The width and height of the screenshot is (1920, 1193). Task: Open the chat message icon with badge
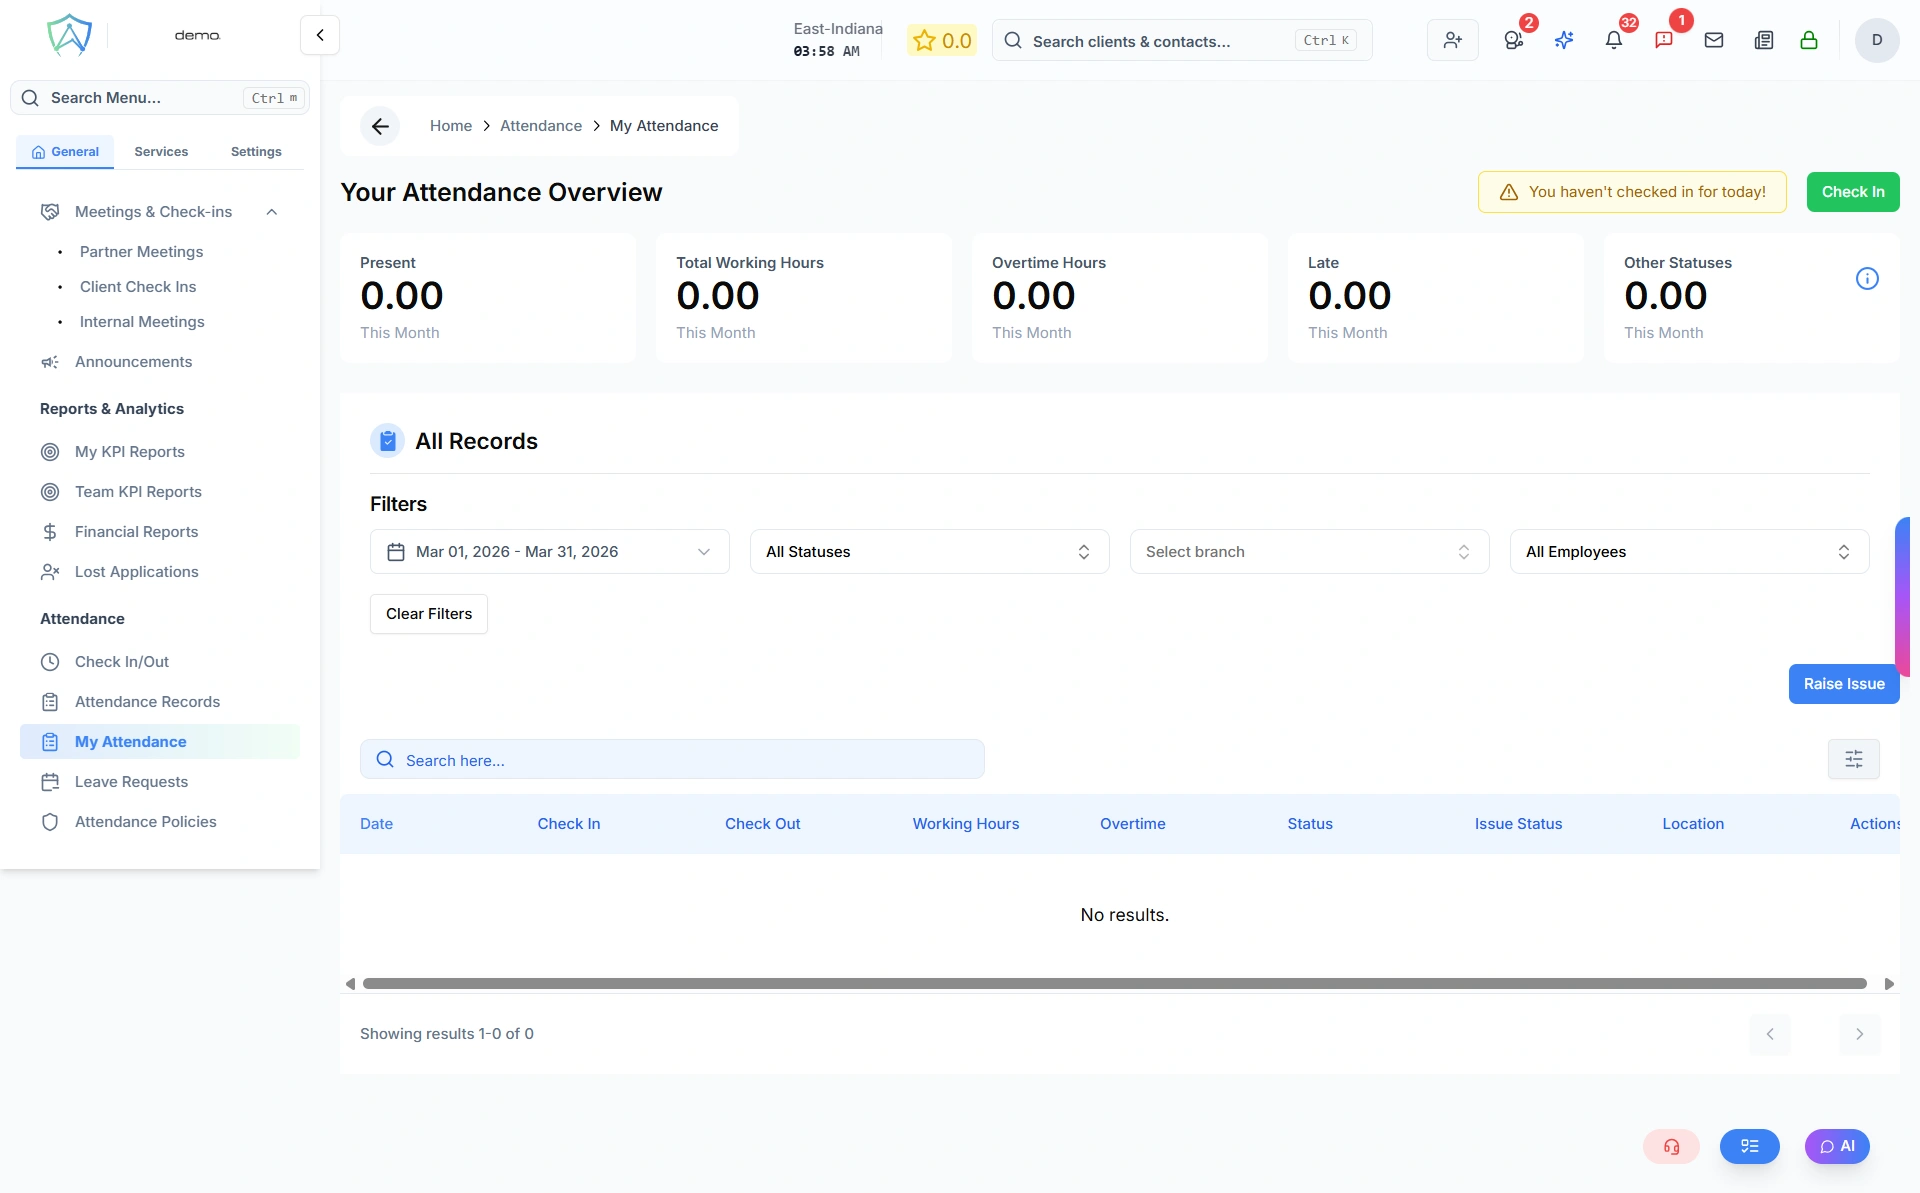[1664, 40]
